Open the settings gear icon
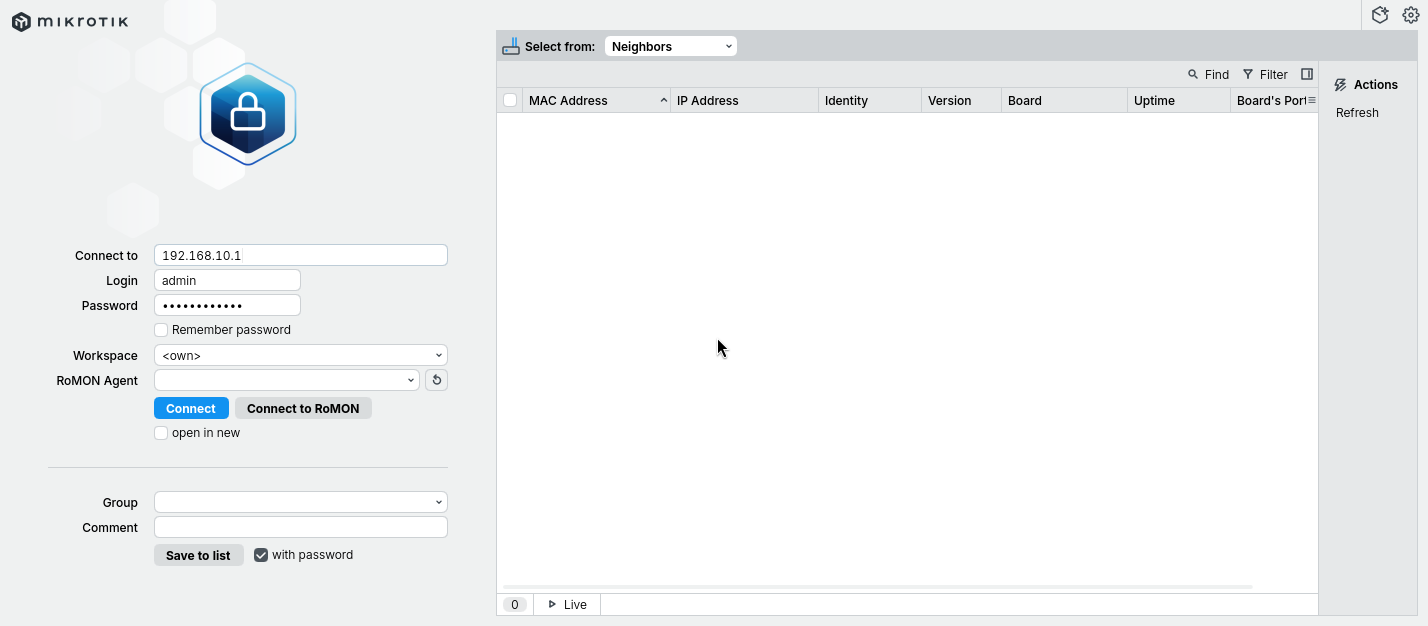1428x626 pixels. (1411, 15)
